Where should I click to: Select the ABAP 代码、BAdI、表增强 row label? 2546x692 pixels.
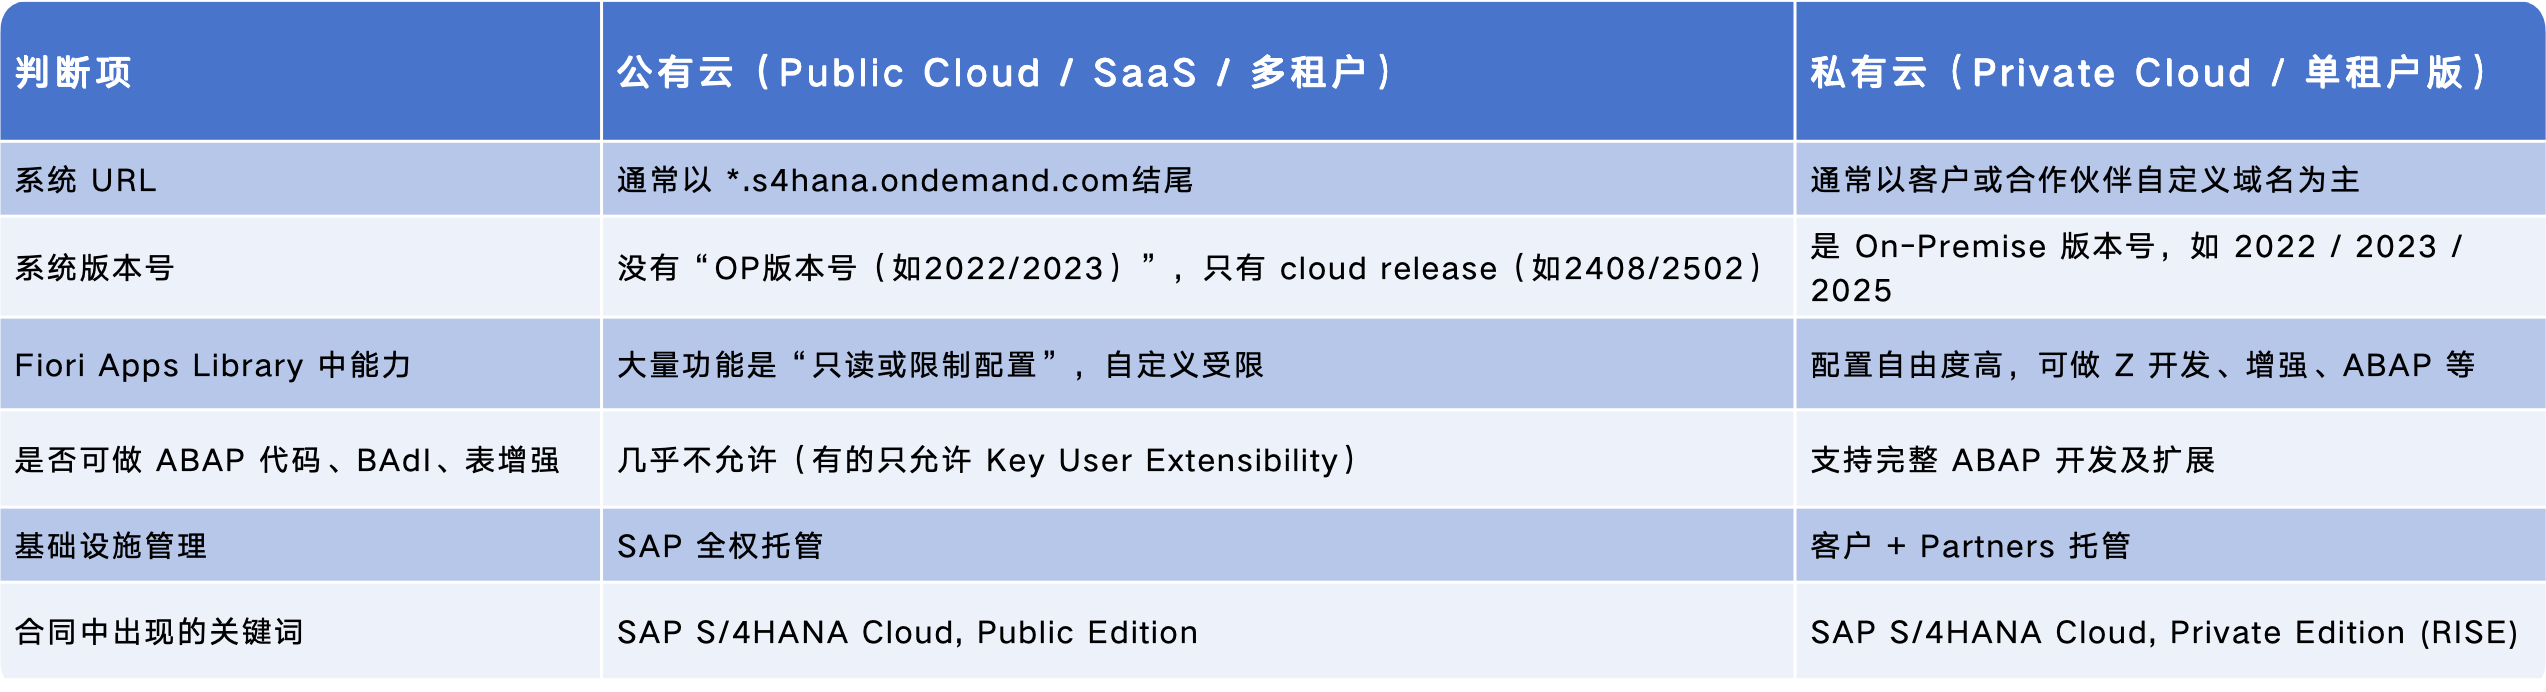(x=287, y=460)
